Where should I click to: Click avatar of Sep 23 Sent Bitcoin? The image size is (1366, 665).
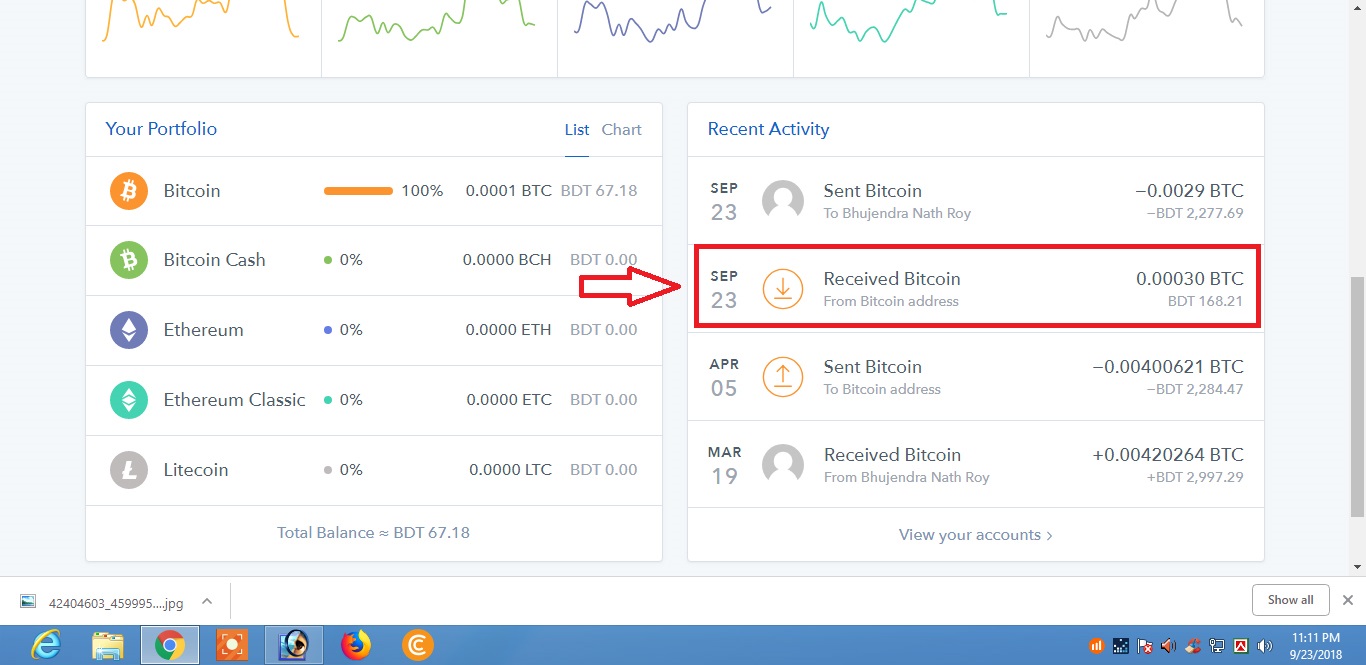783,201
